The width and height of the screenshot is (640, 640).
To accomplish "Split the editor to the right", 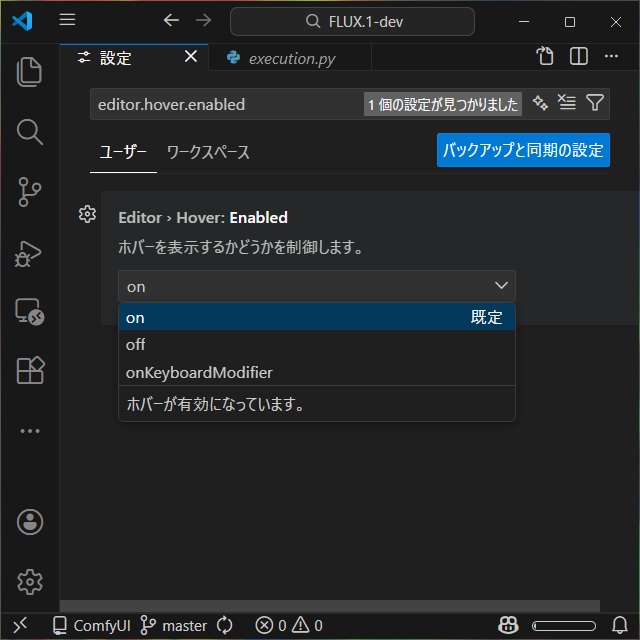I will pyautogui.click(x=578, y=57).
